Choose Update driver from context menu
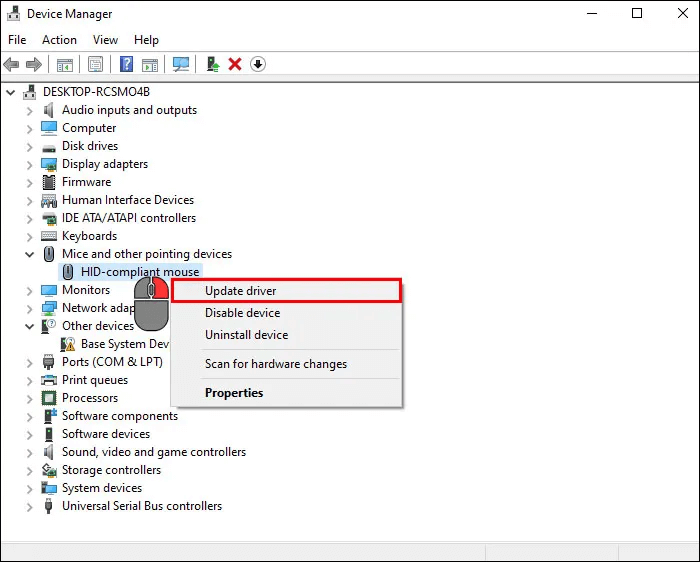The width and height of the screenshot is (700, 562). pyautogui.click(x=240, y=291)
